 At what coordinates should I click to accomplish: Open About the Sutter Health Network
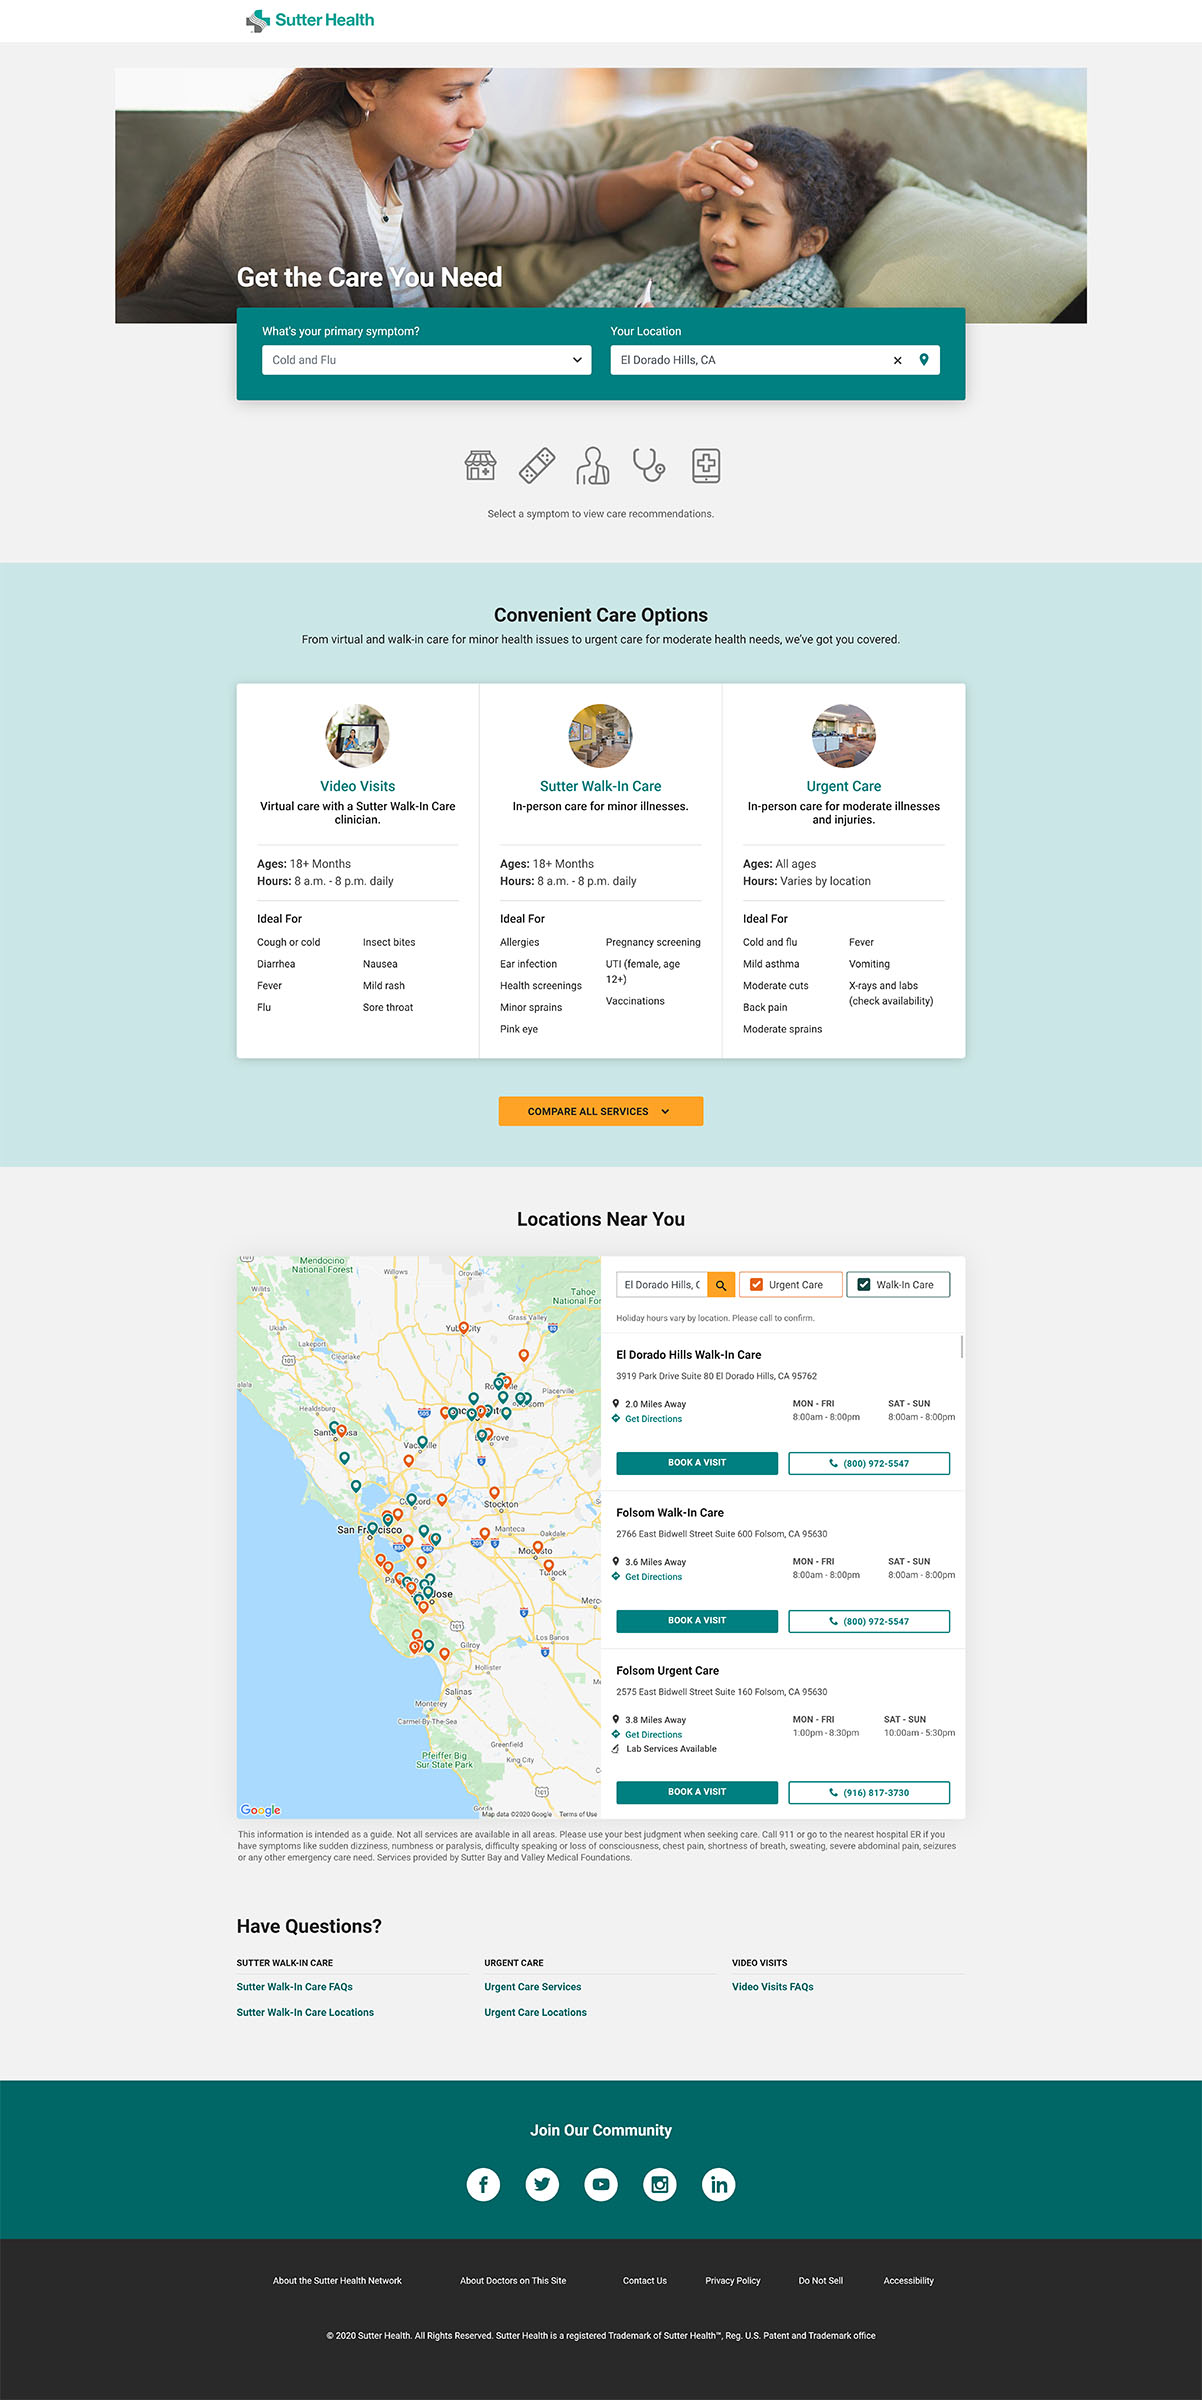[337, 2281]
